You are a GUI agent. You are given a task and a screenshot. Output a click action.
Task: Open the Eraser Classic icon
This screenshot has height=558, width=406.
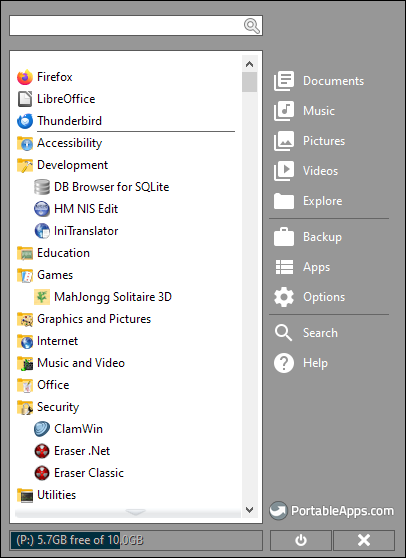click(42, 473)
